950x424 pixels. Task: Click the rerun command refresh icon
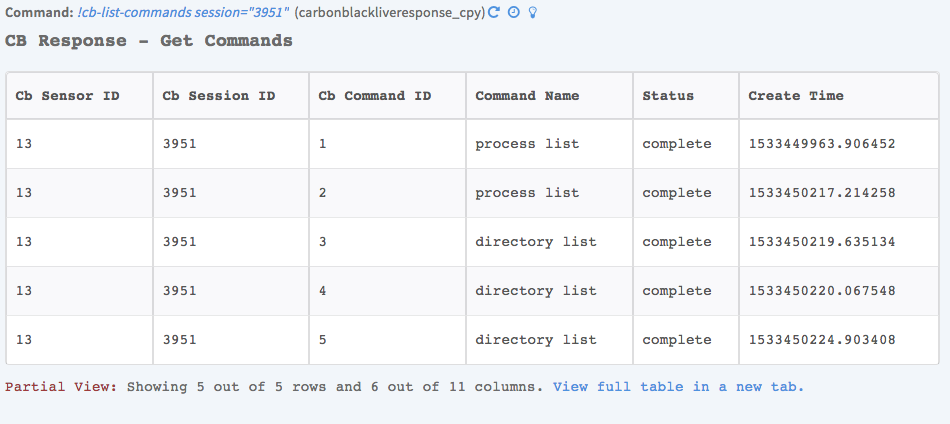tap(494, 13)
